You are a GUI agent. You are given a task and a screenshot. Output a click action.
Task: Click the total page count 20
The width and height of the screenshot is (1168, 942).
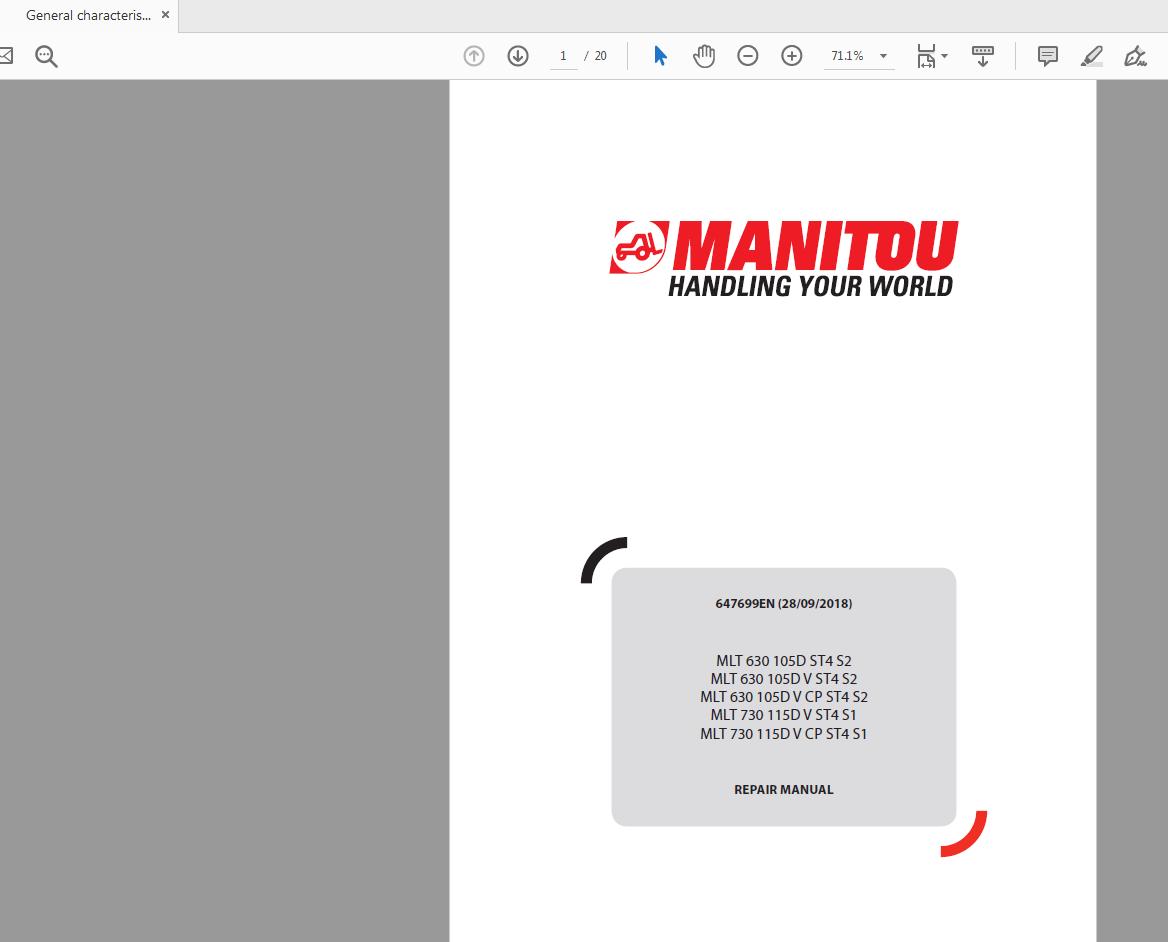(600, 56)
